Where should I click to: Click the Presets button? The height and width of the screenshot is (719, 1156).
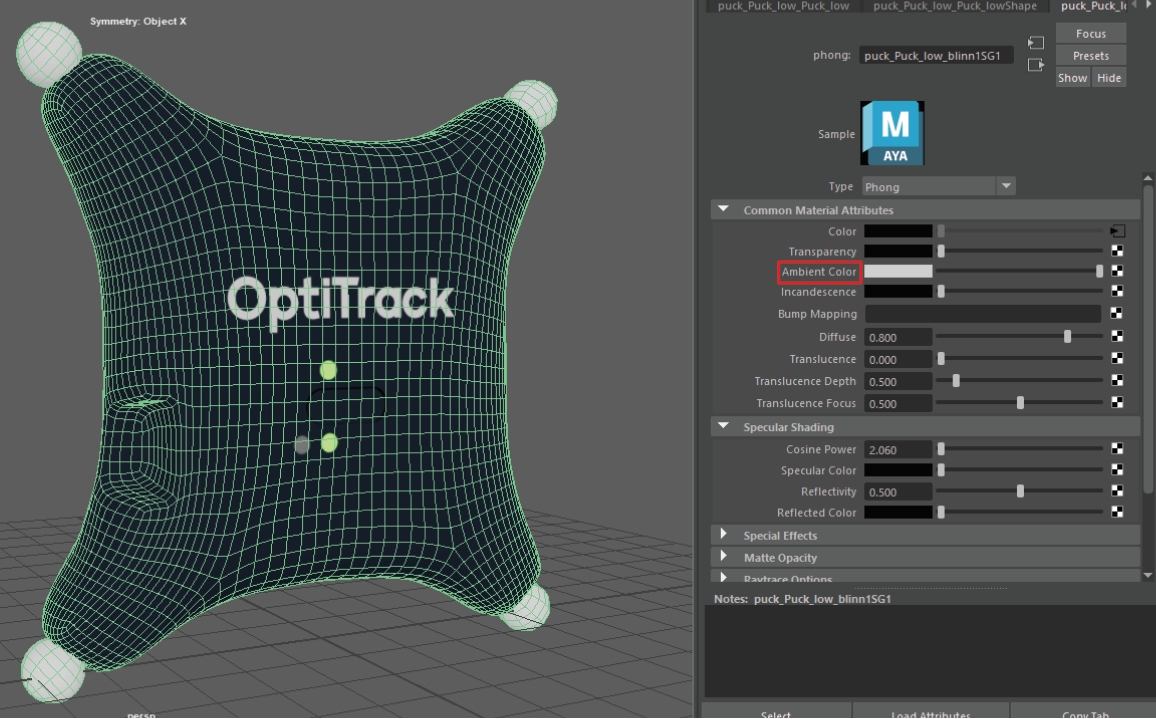[x=1090, y=56]
